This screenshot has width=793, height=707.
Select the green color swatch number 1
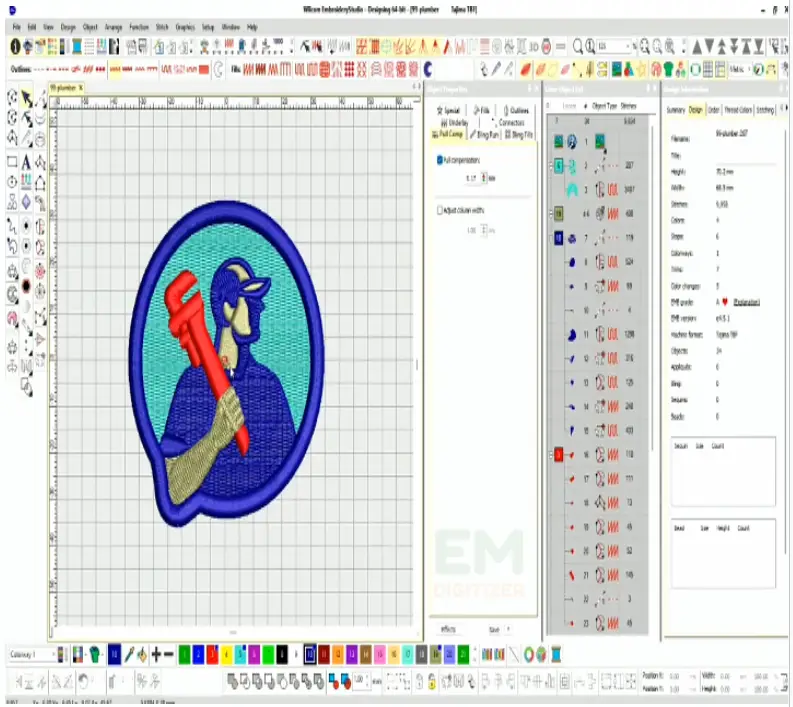click(x=185, y=655)
